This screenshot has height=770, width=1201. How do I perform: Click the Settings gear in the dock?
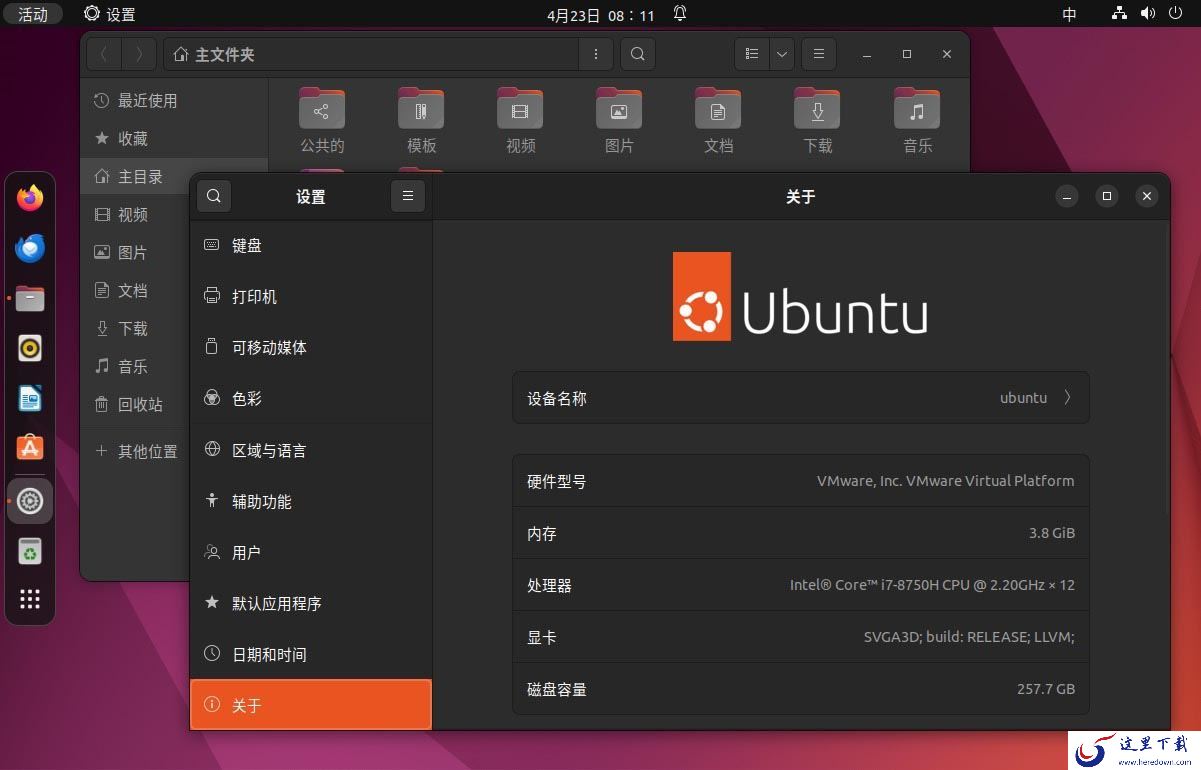pos(30,501)
